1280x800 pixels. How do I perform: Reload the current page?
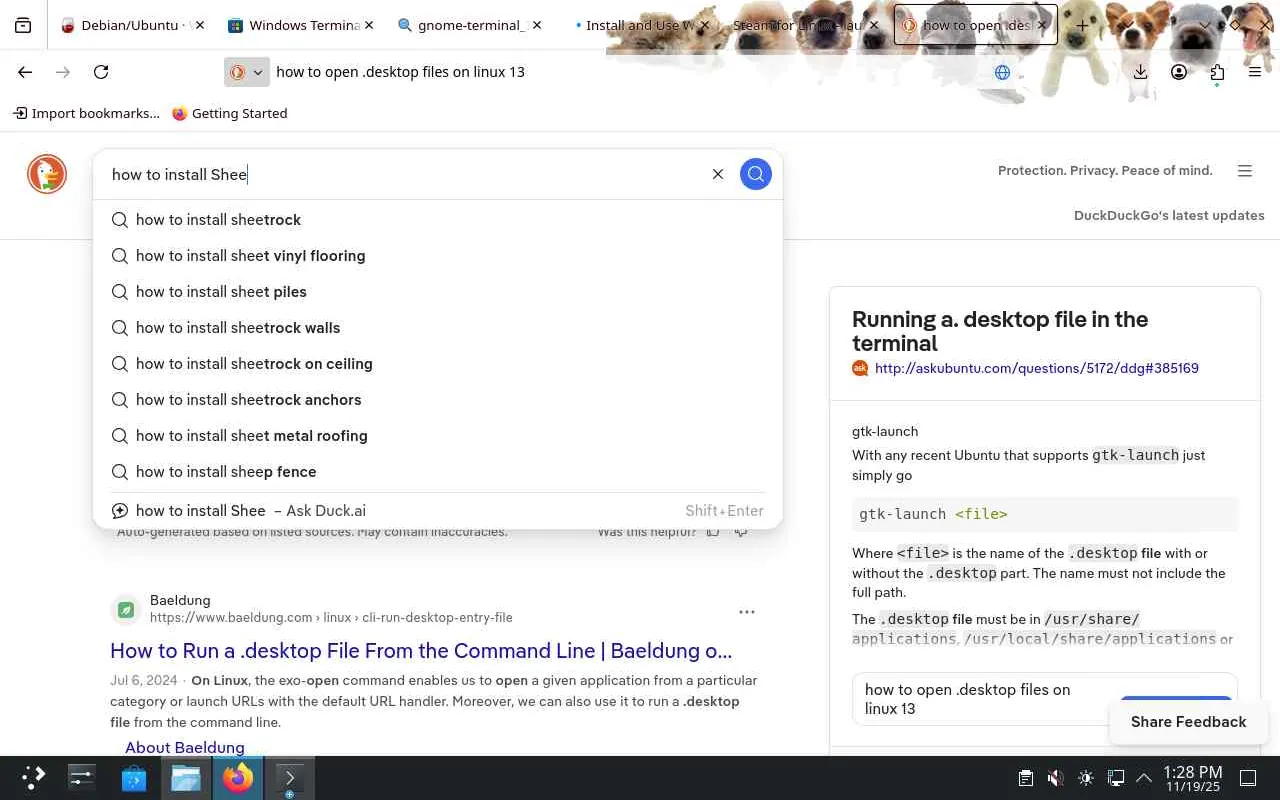click(x=101, y=72)
